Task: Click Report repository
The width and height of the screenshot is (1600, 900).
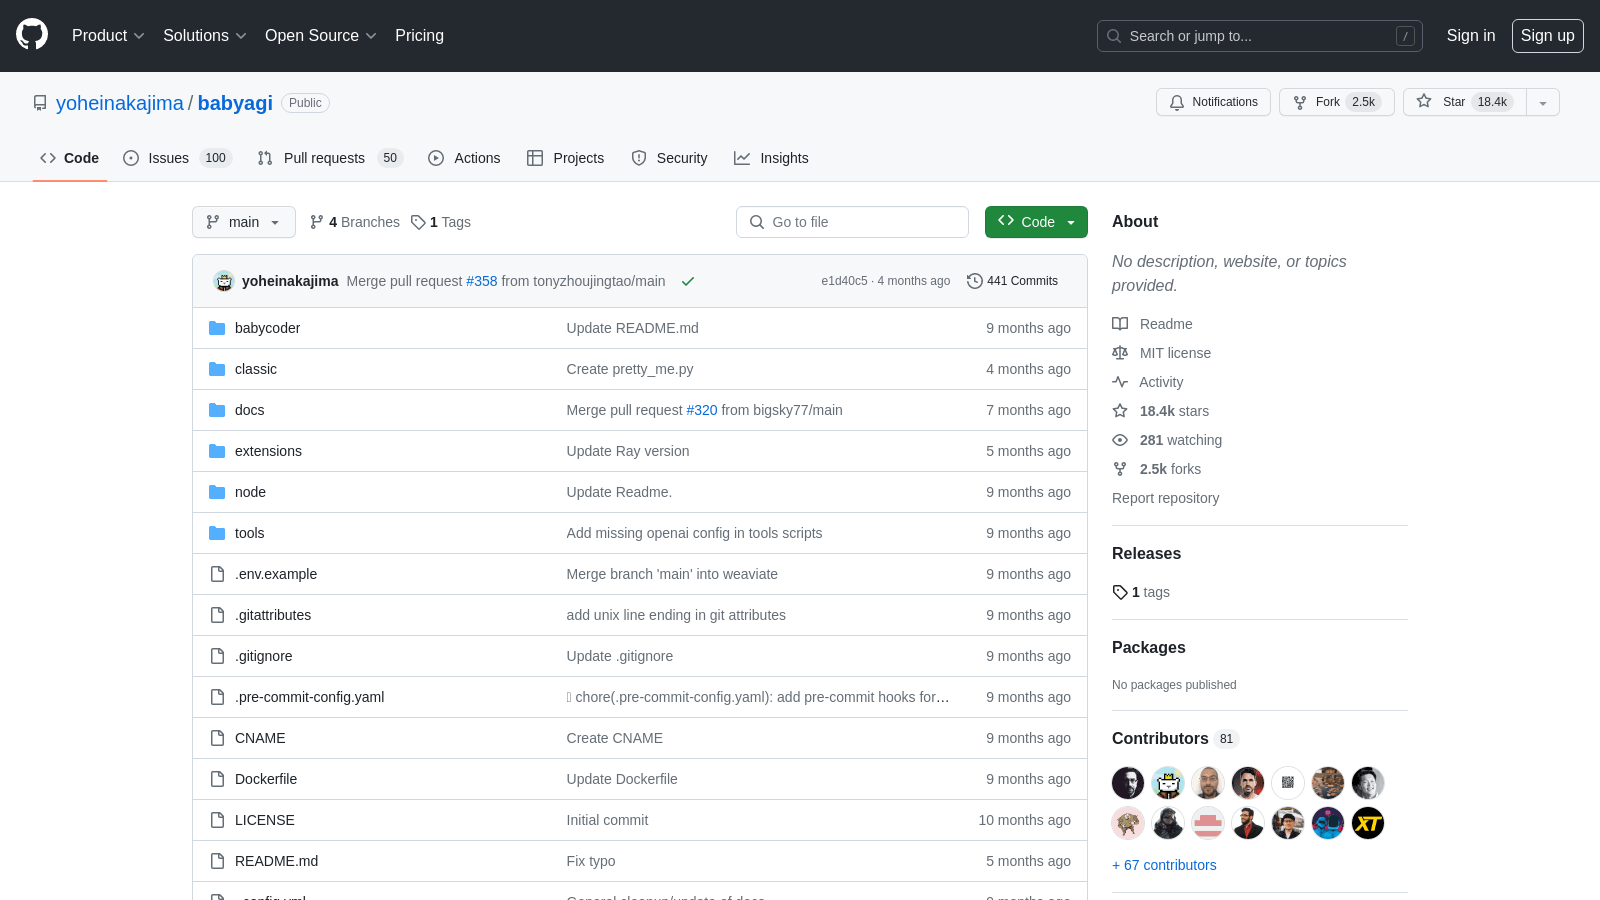Action: pyautogui.click(x=1165, y=498)
